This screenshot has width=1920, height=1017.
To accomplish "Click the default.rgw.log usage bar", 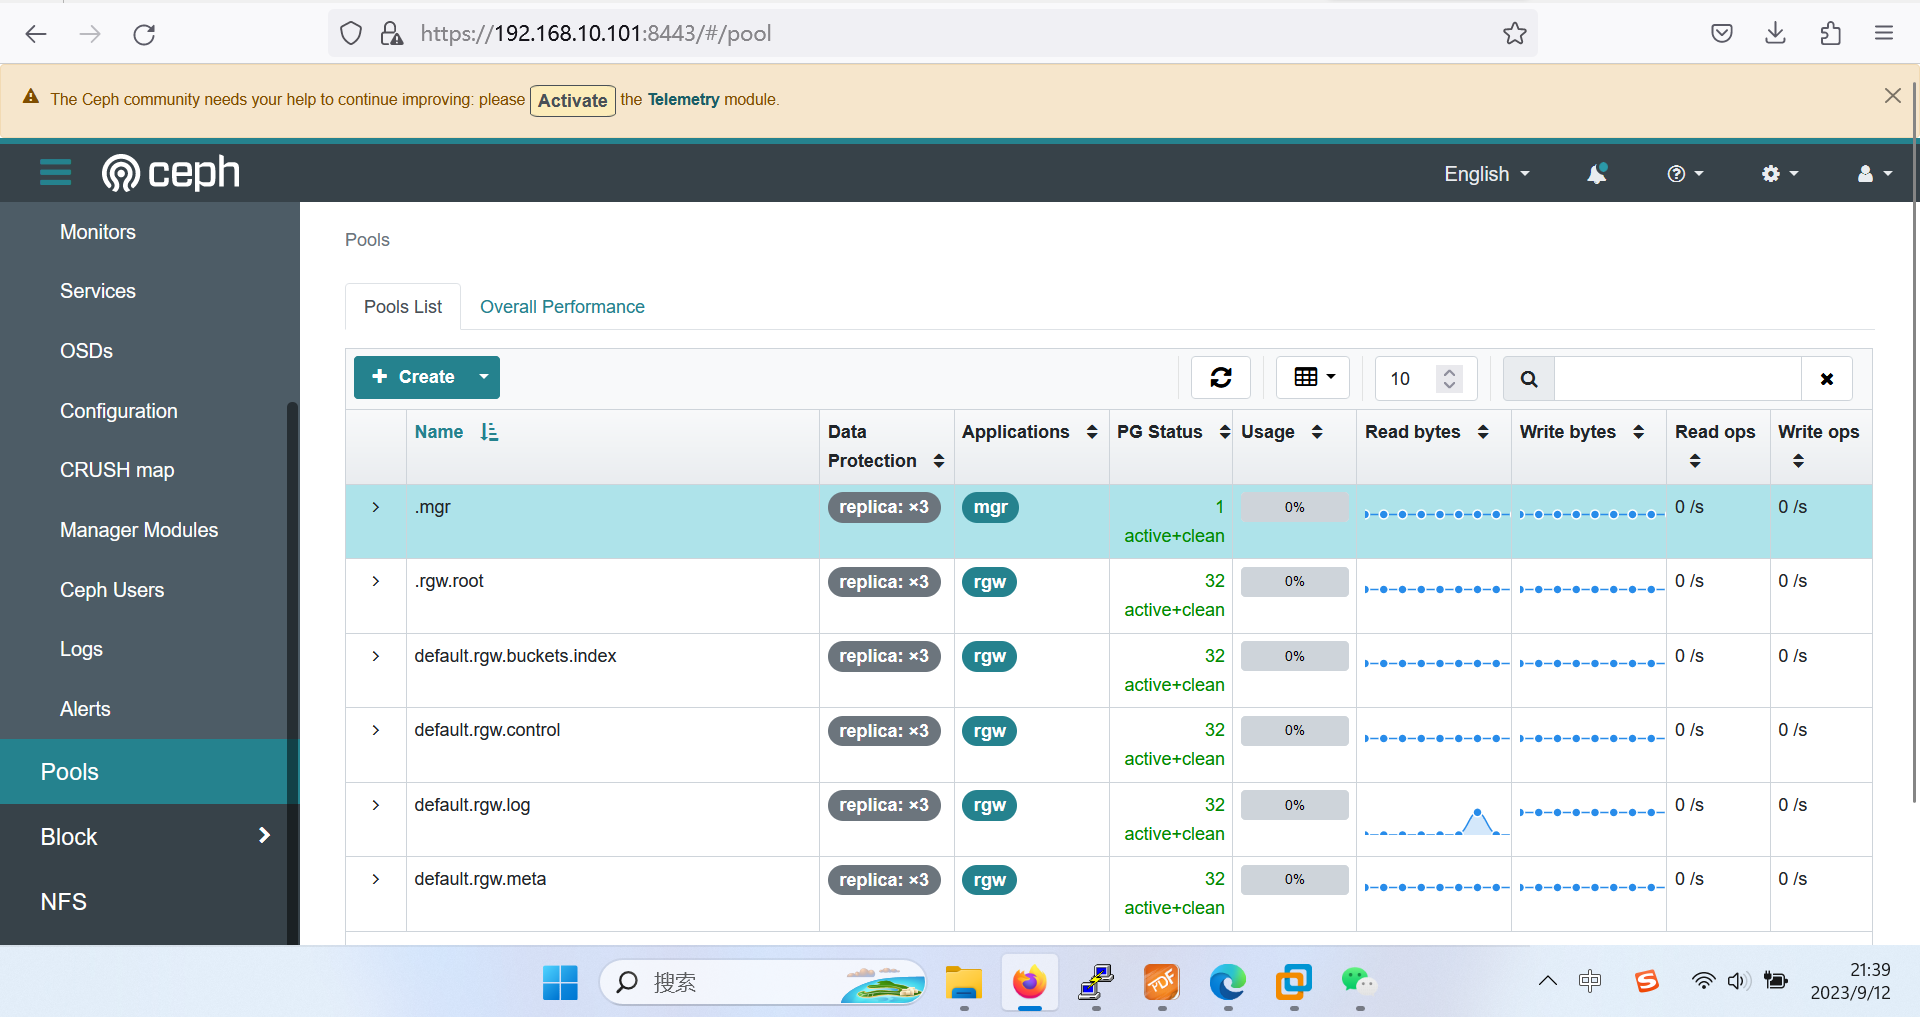I will [1294, 805].
